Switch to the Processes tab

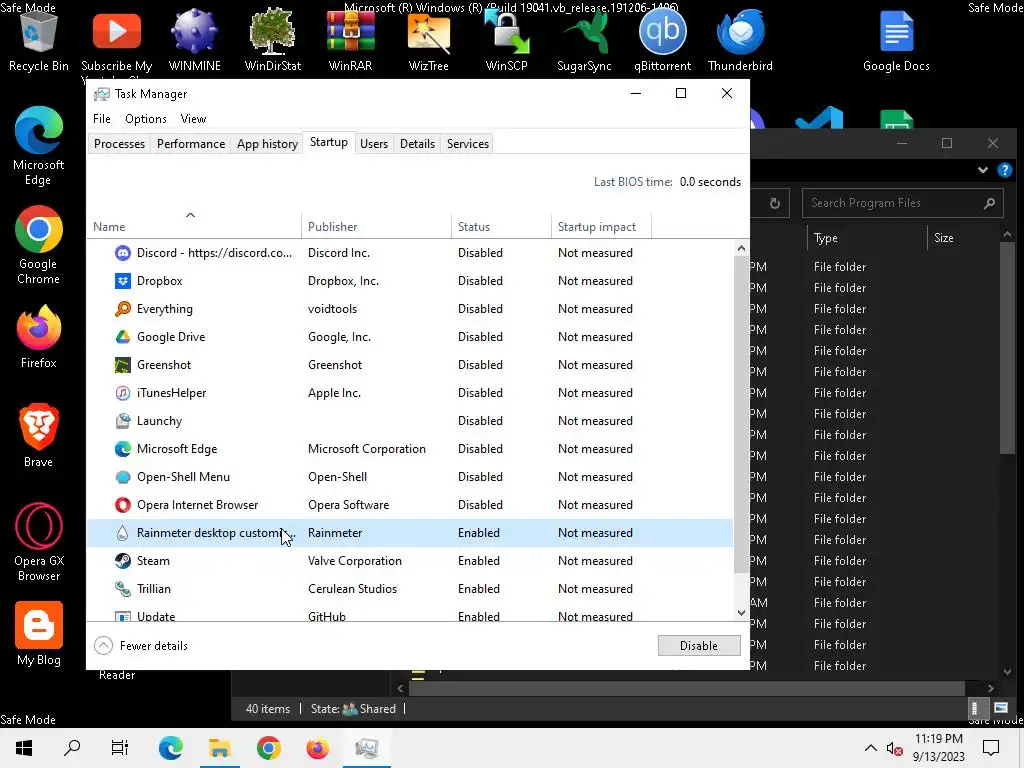120,144
